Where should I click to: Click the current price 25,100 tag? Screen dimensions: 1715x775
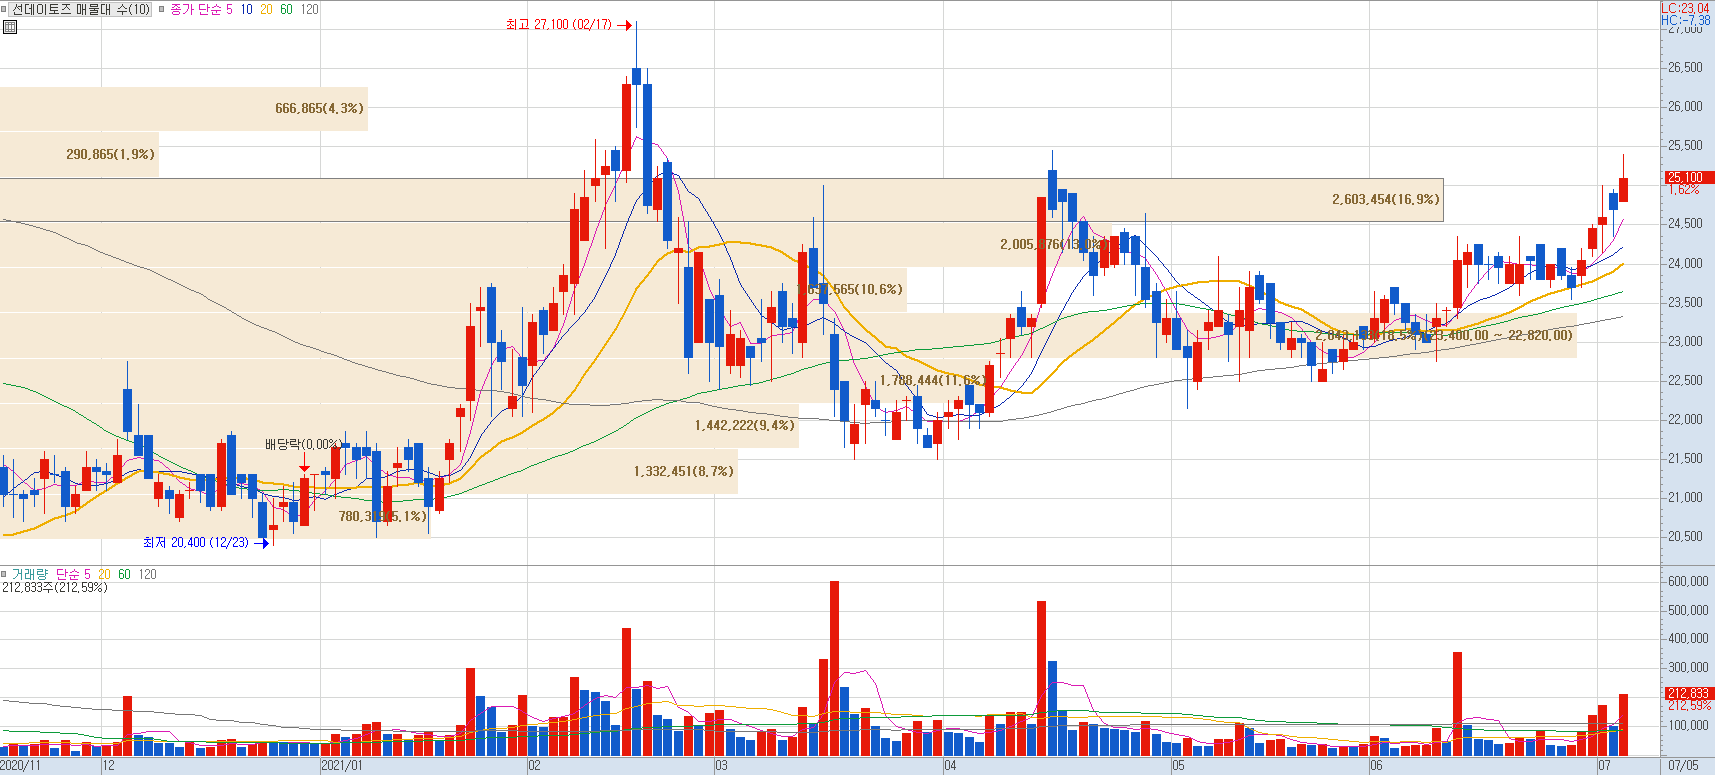(x=1689, y=177)
